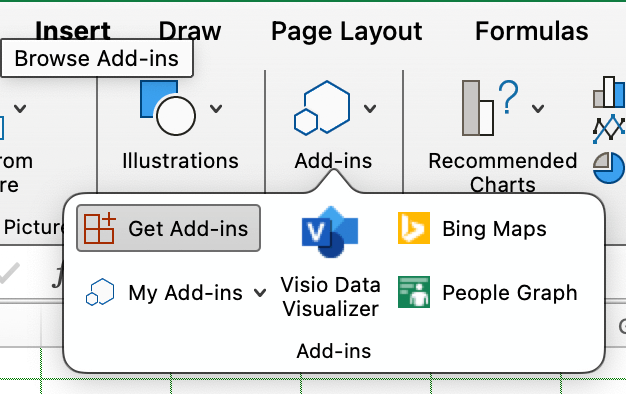Open the People Graph add-in icon

414,292
